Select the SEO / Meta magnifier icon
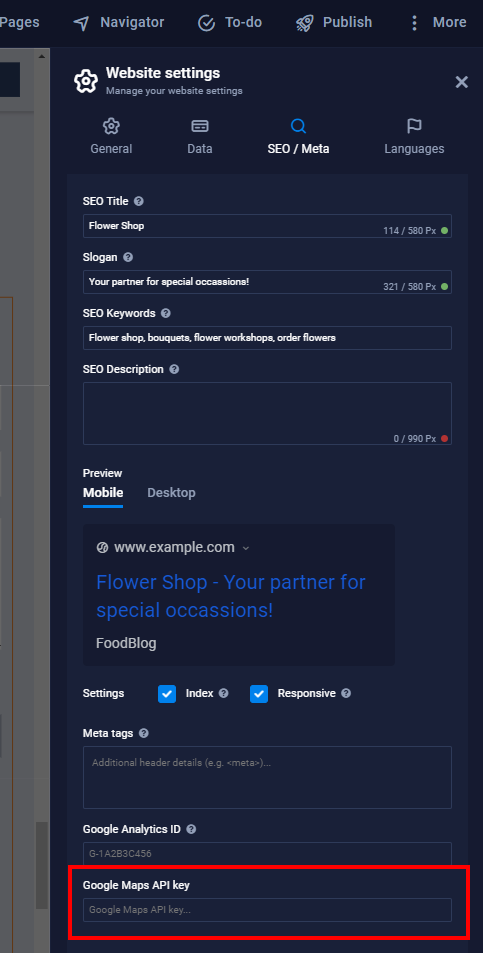This screenshot has height=953, width=483. [298, 126]
